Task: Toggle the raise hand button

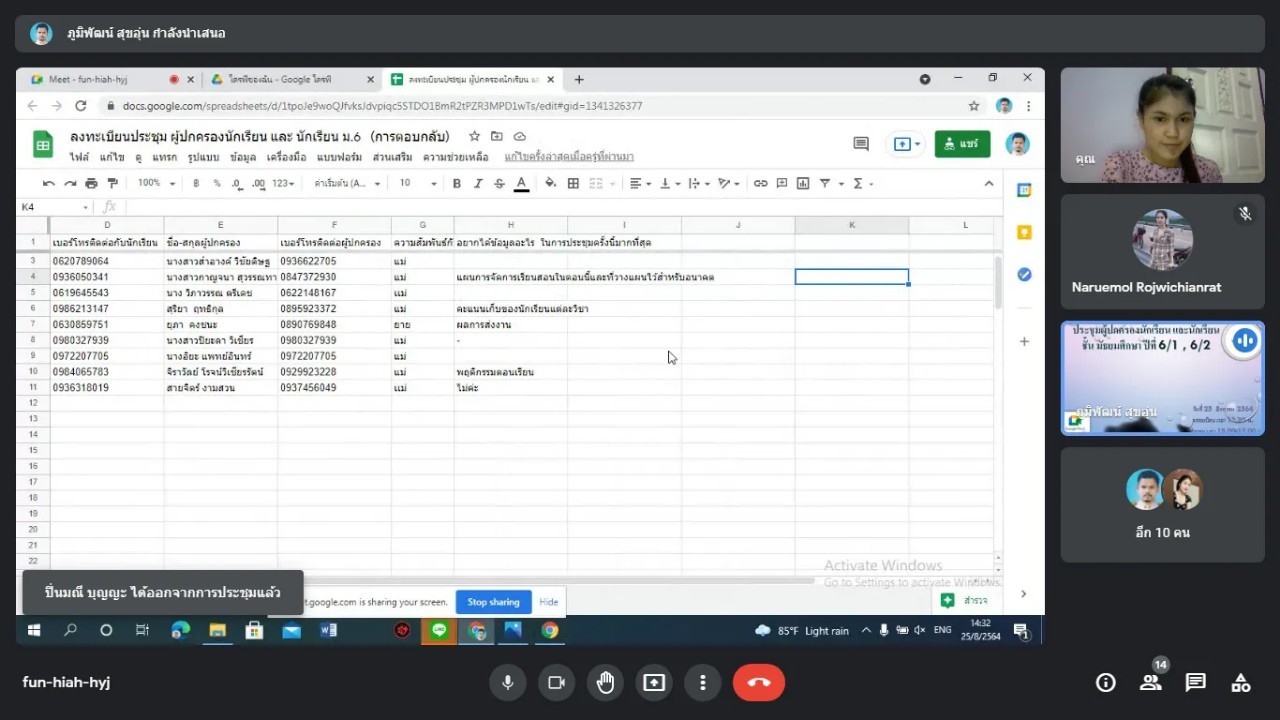Action: pyautogui.click(x=605, y=683)
